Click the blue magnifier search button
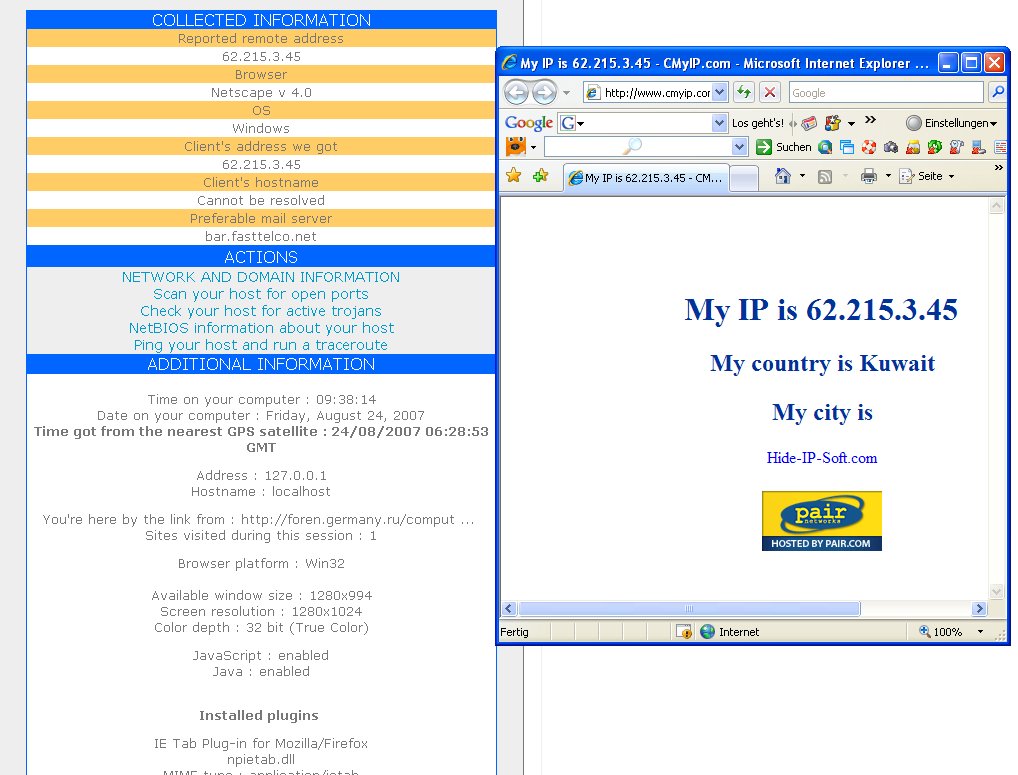Image resolution: width=1018 pixels, height=775 pixels. tap(997, 93)
